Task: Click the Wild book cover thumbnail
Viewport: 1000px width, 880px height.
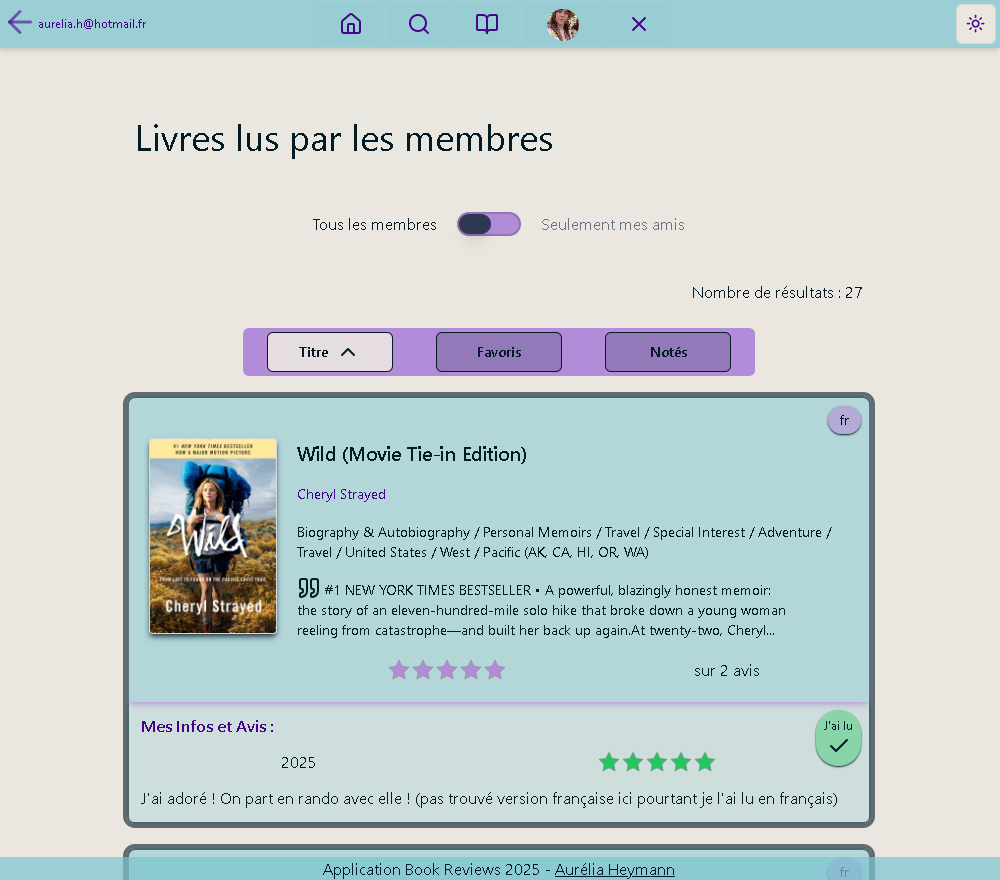Action: pyautogui.click(x=213, y=536)
